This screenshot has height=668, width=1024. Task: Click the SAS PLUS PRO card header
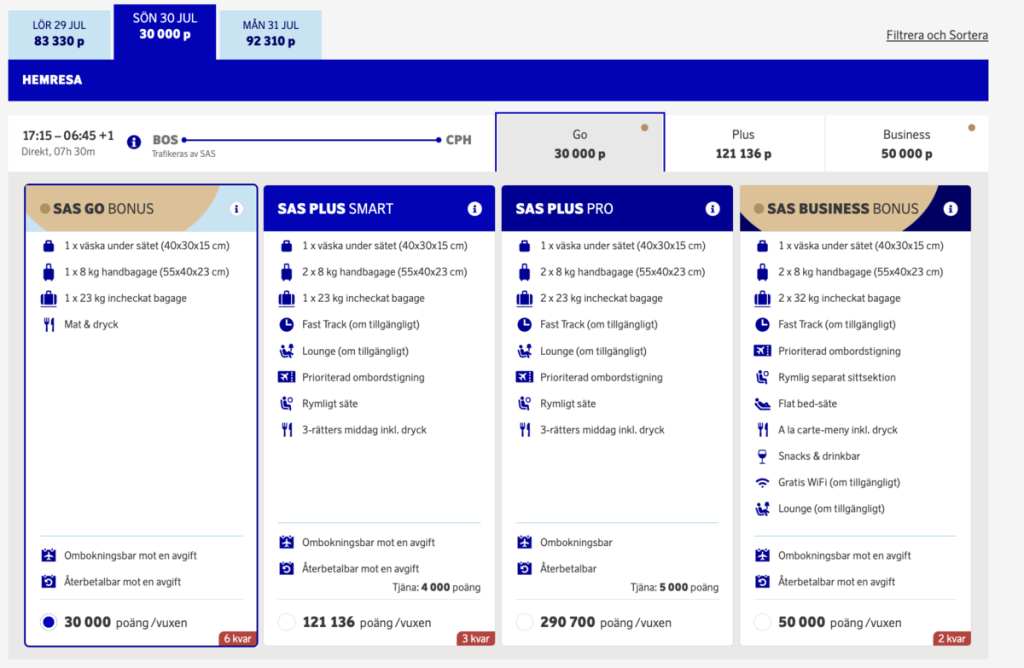617,208
